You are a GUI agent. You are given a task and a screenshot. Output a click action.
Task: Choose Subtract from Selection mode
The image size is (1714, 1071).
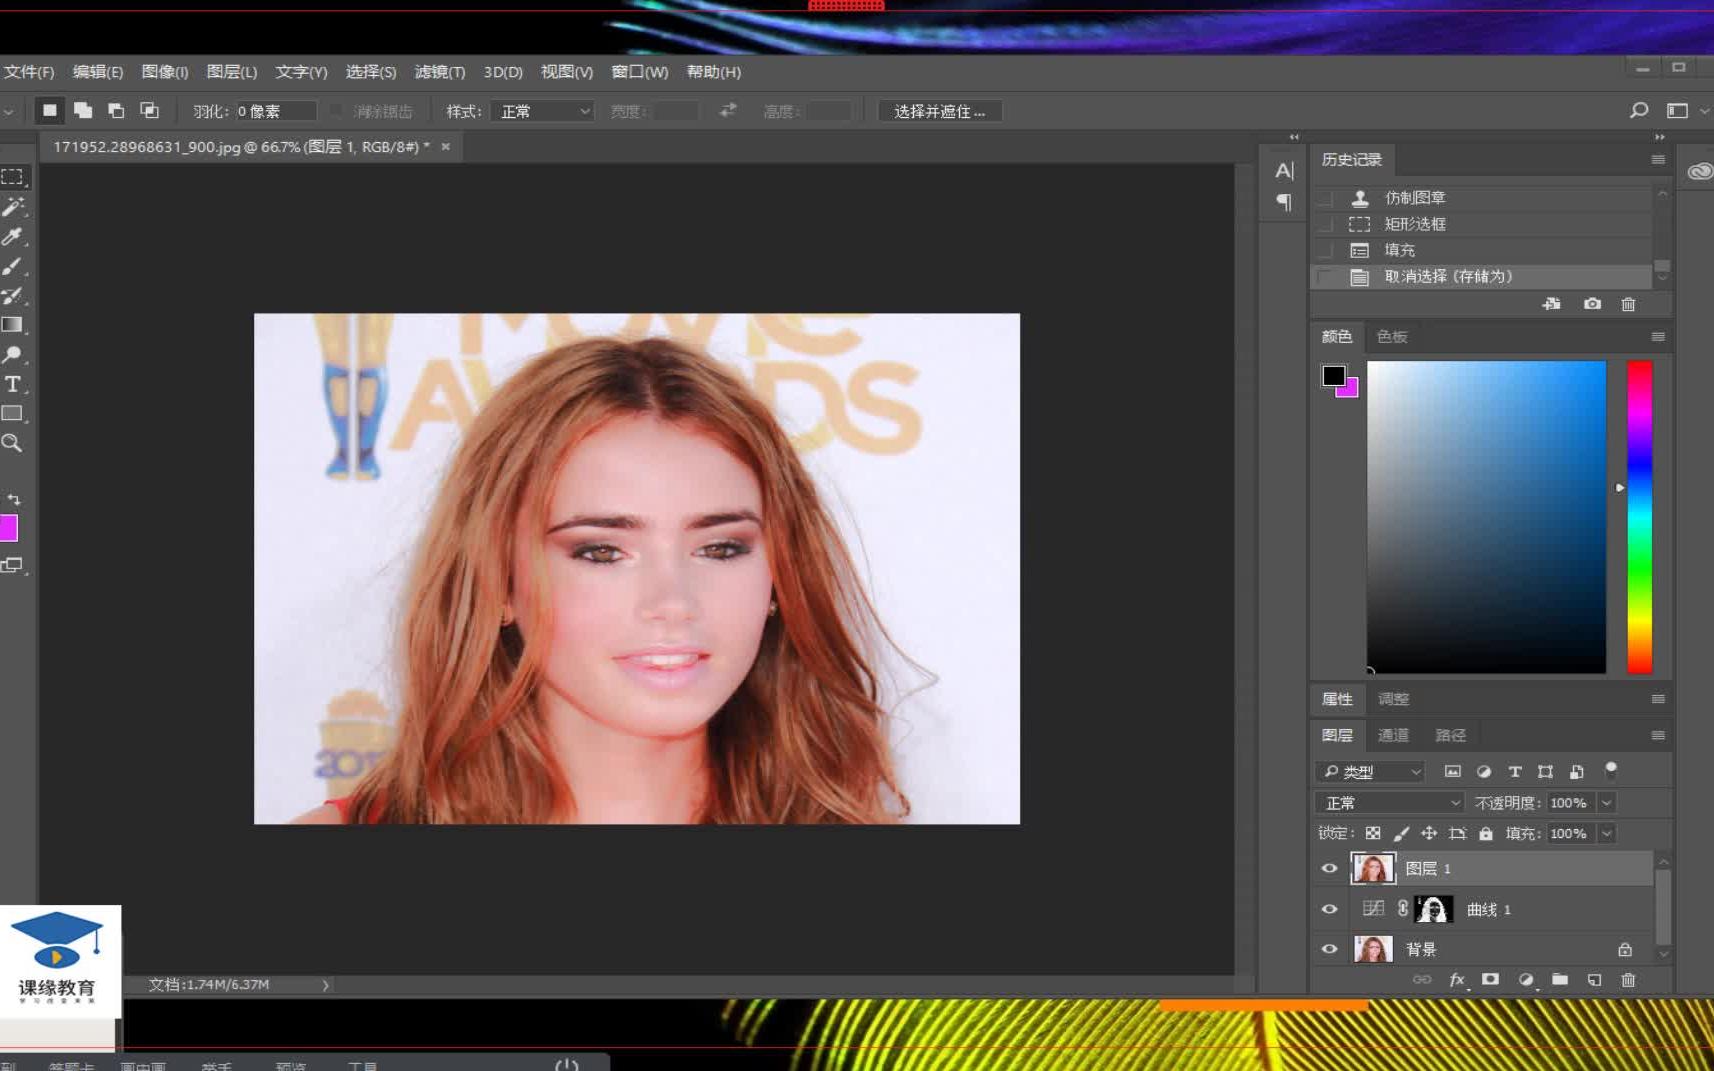[116, 111]
